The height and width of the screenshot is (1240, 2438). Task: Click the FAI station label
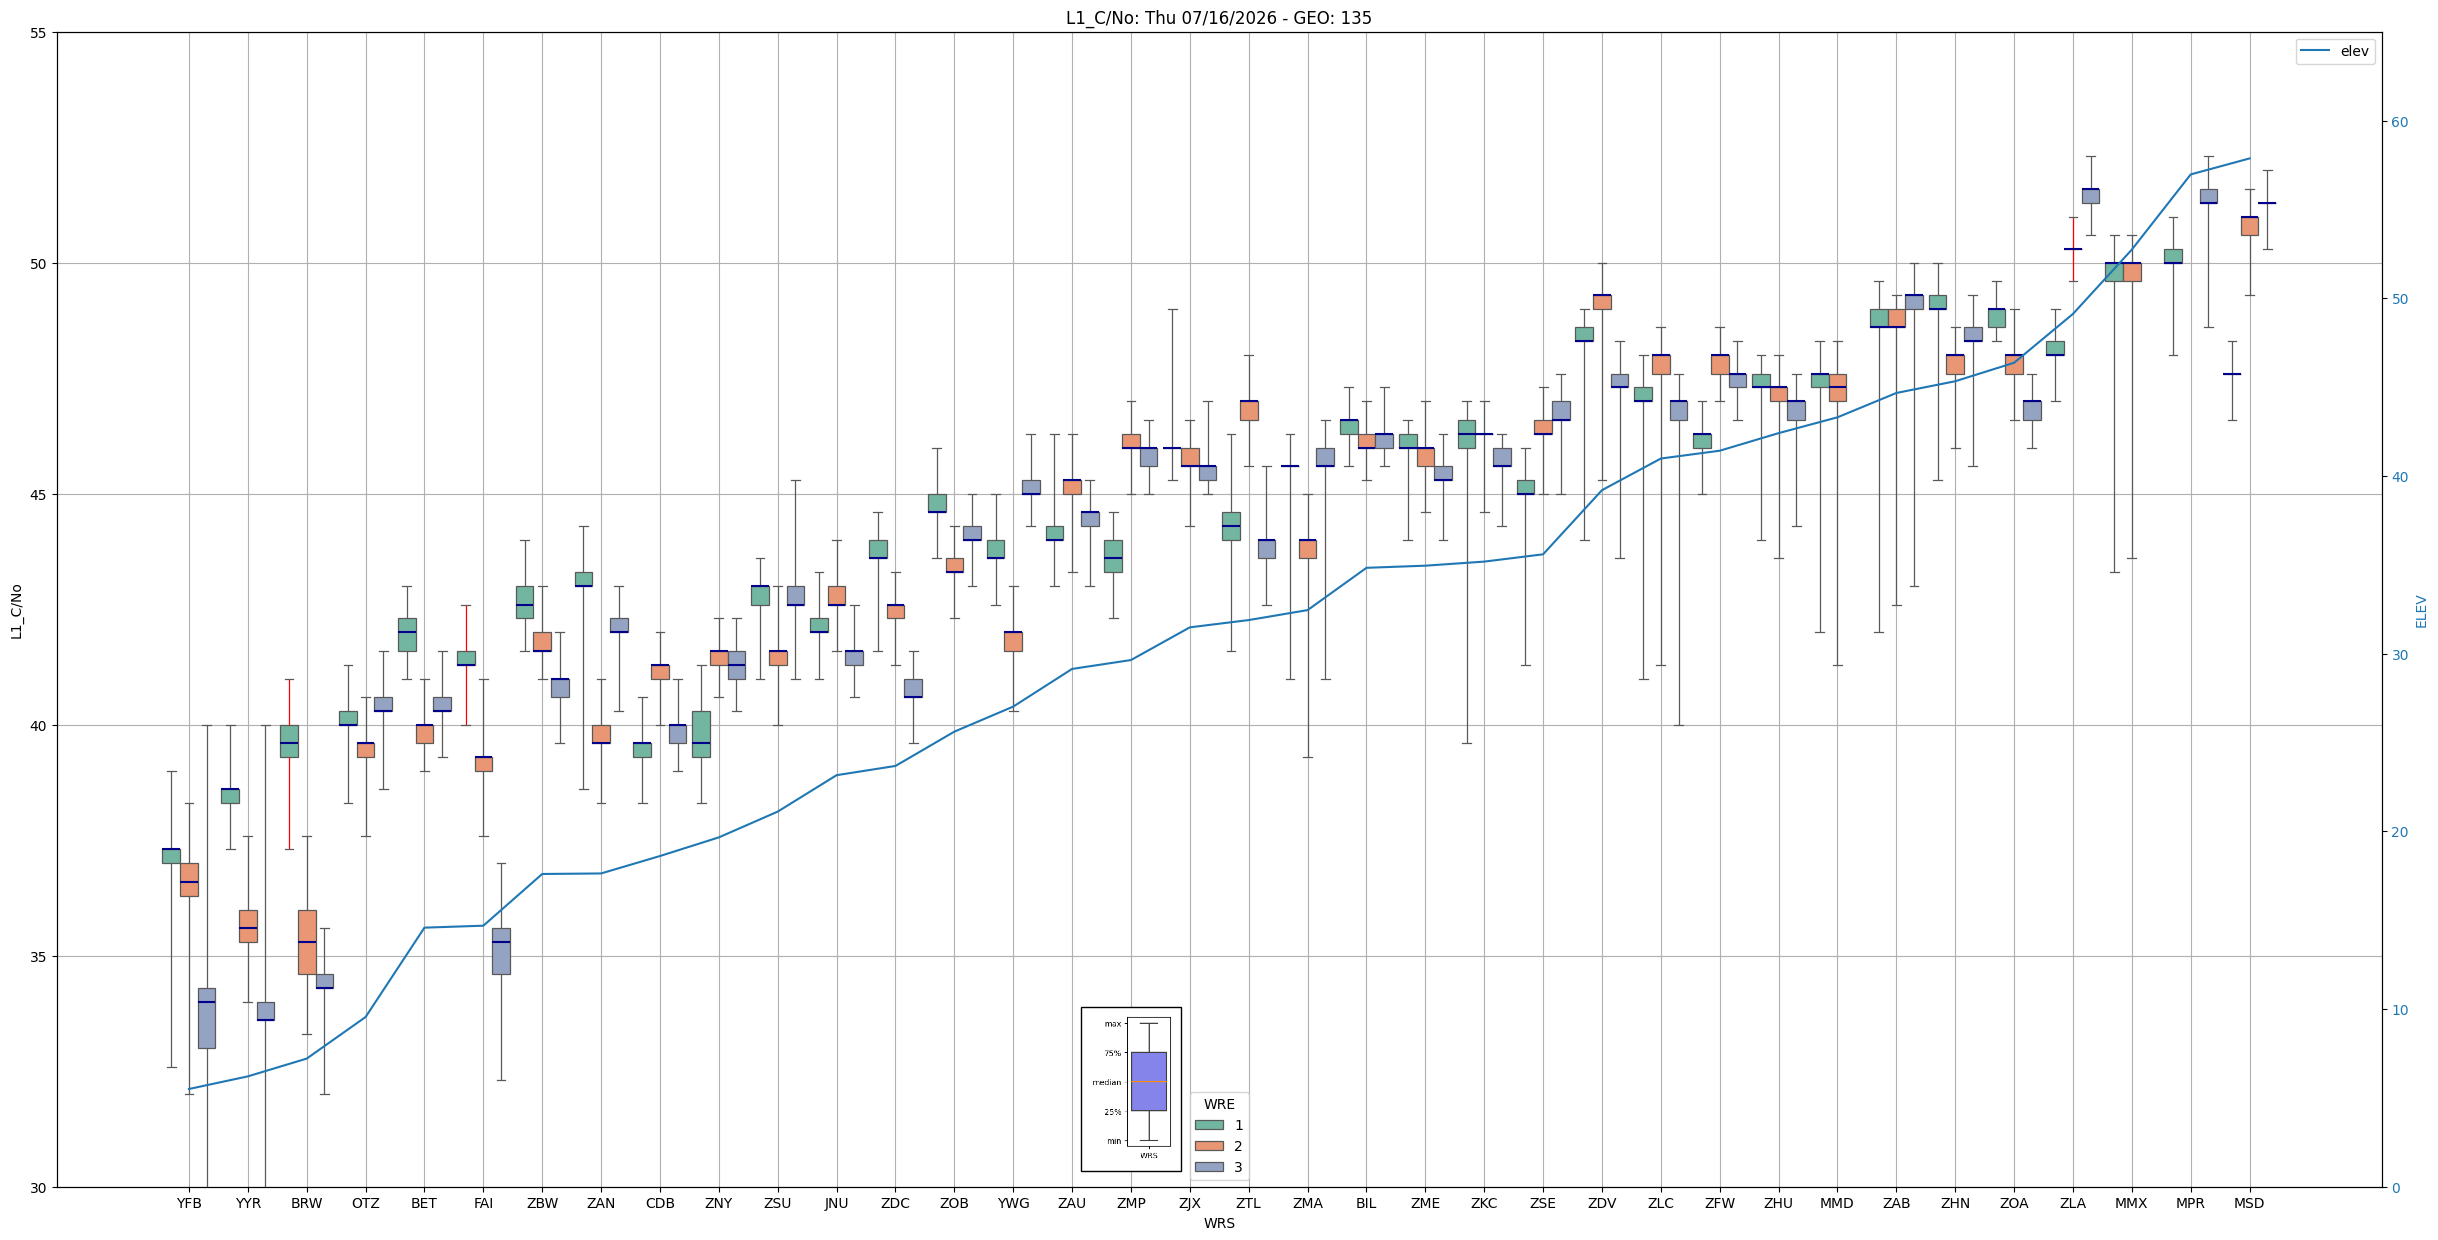(x=483, y=1203)
